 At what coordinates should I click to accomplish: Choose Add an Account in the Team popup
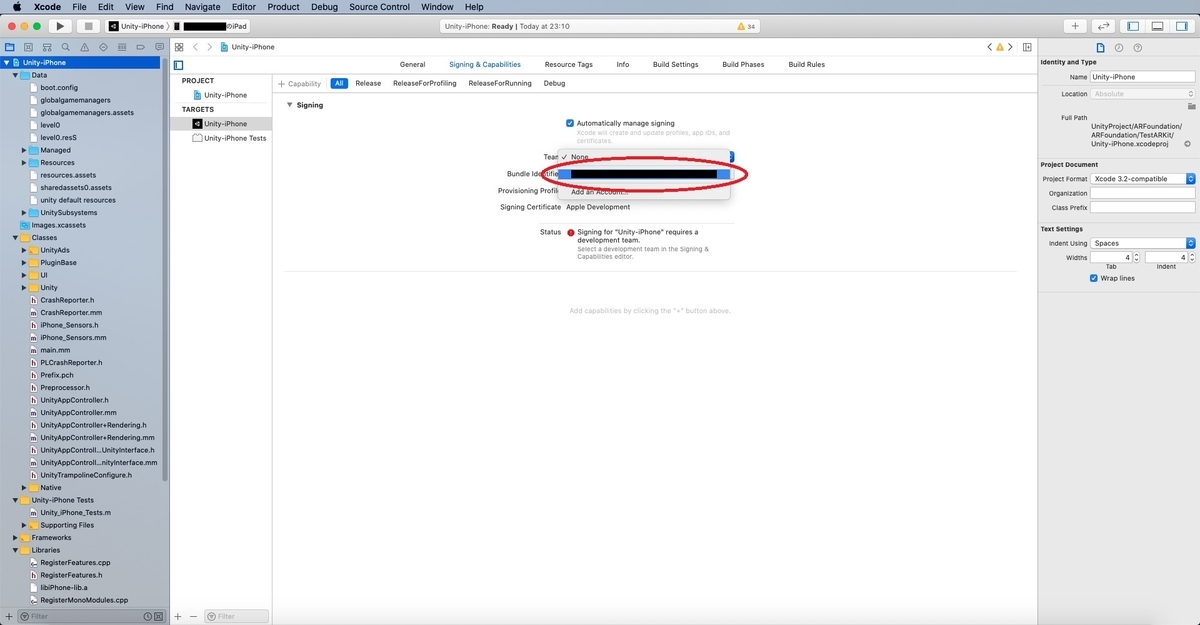click(644, 191)
